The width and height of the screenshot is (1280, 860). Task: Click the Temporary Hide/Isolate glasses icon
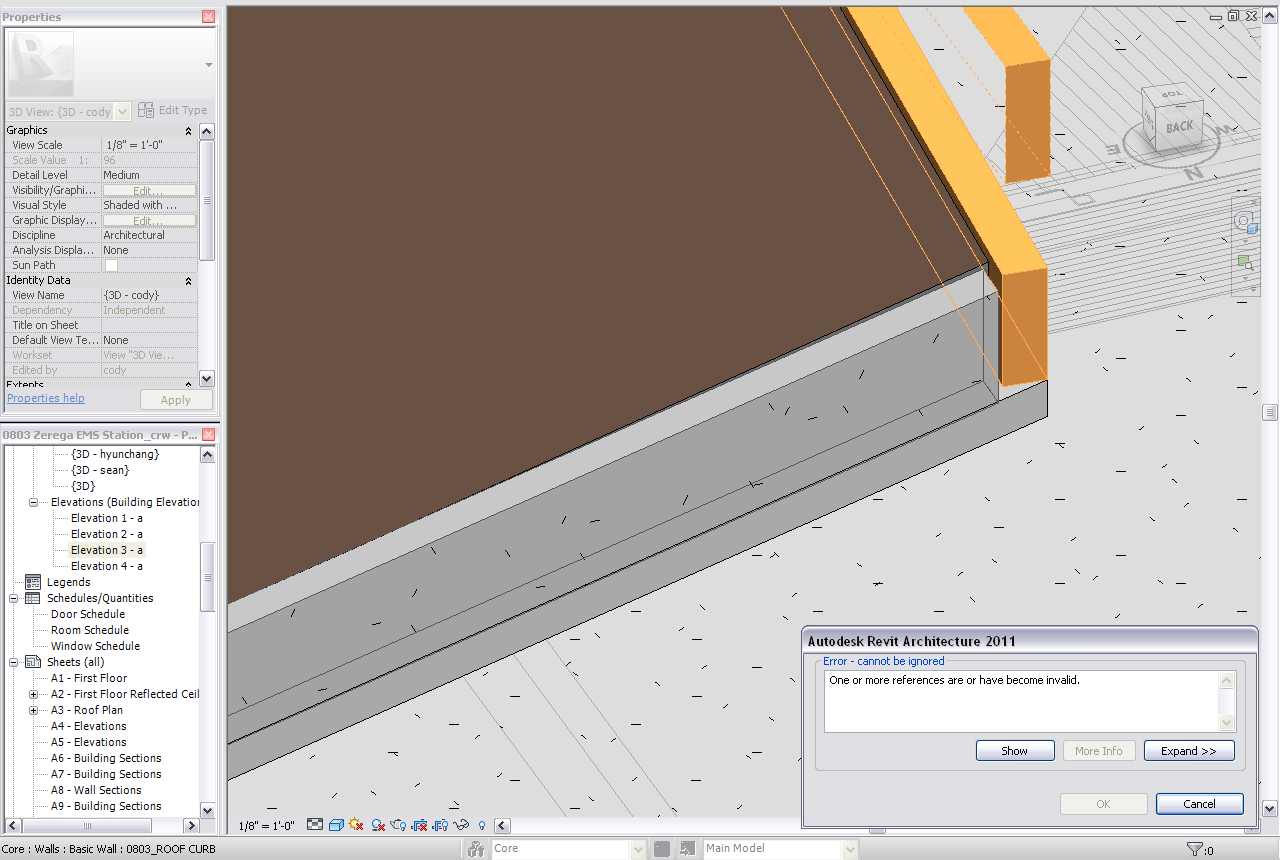click(462, 826)
